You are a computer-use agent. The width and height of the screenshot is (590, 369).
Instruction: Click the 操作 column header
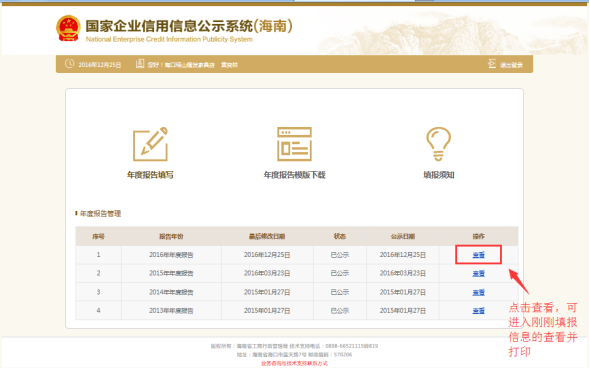click(478, 236)
